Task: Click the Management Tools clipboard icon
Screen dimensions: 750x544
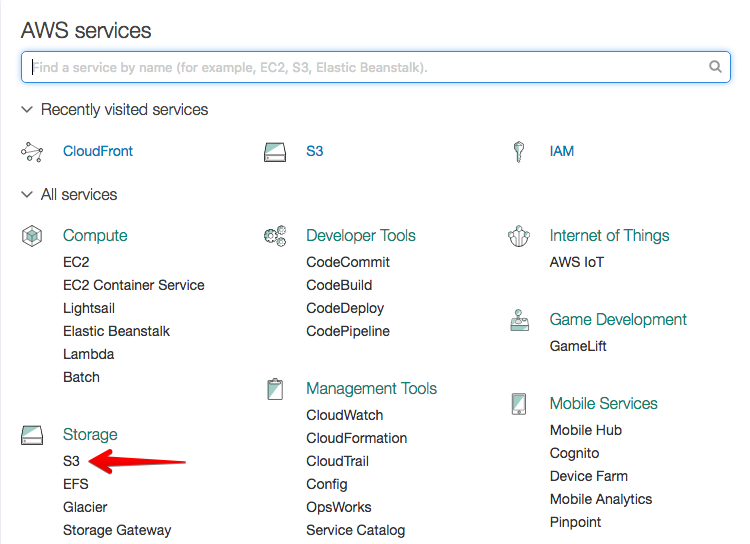Action: [x=275, y=389]
